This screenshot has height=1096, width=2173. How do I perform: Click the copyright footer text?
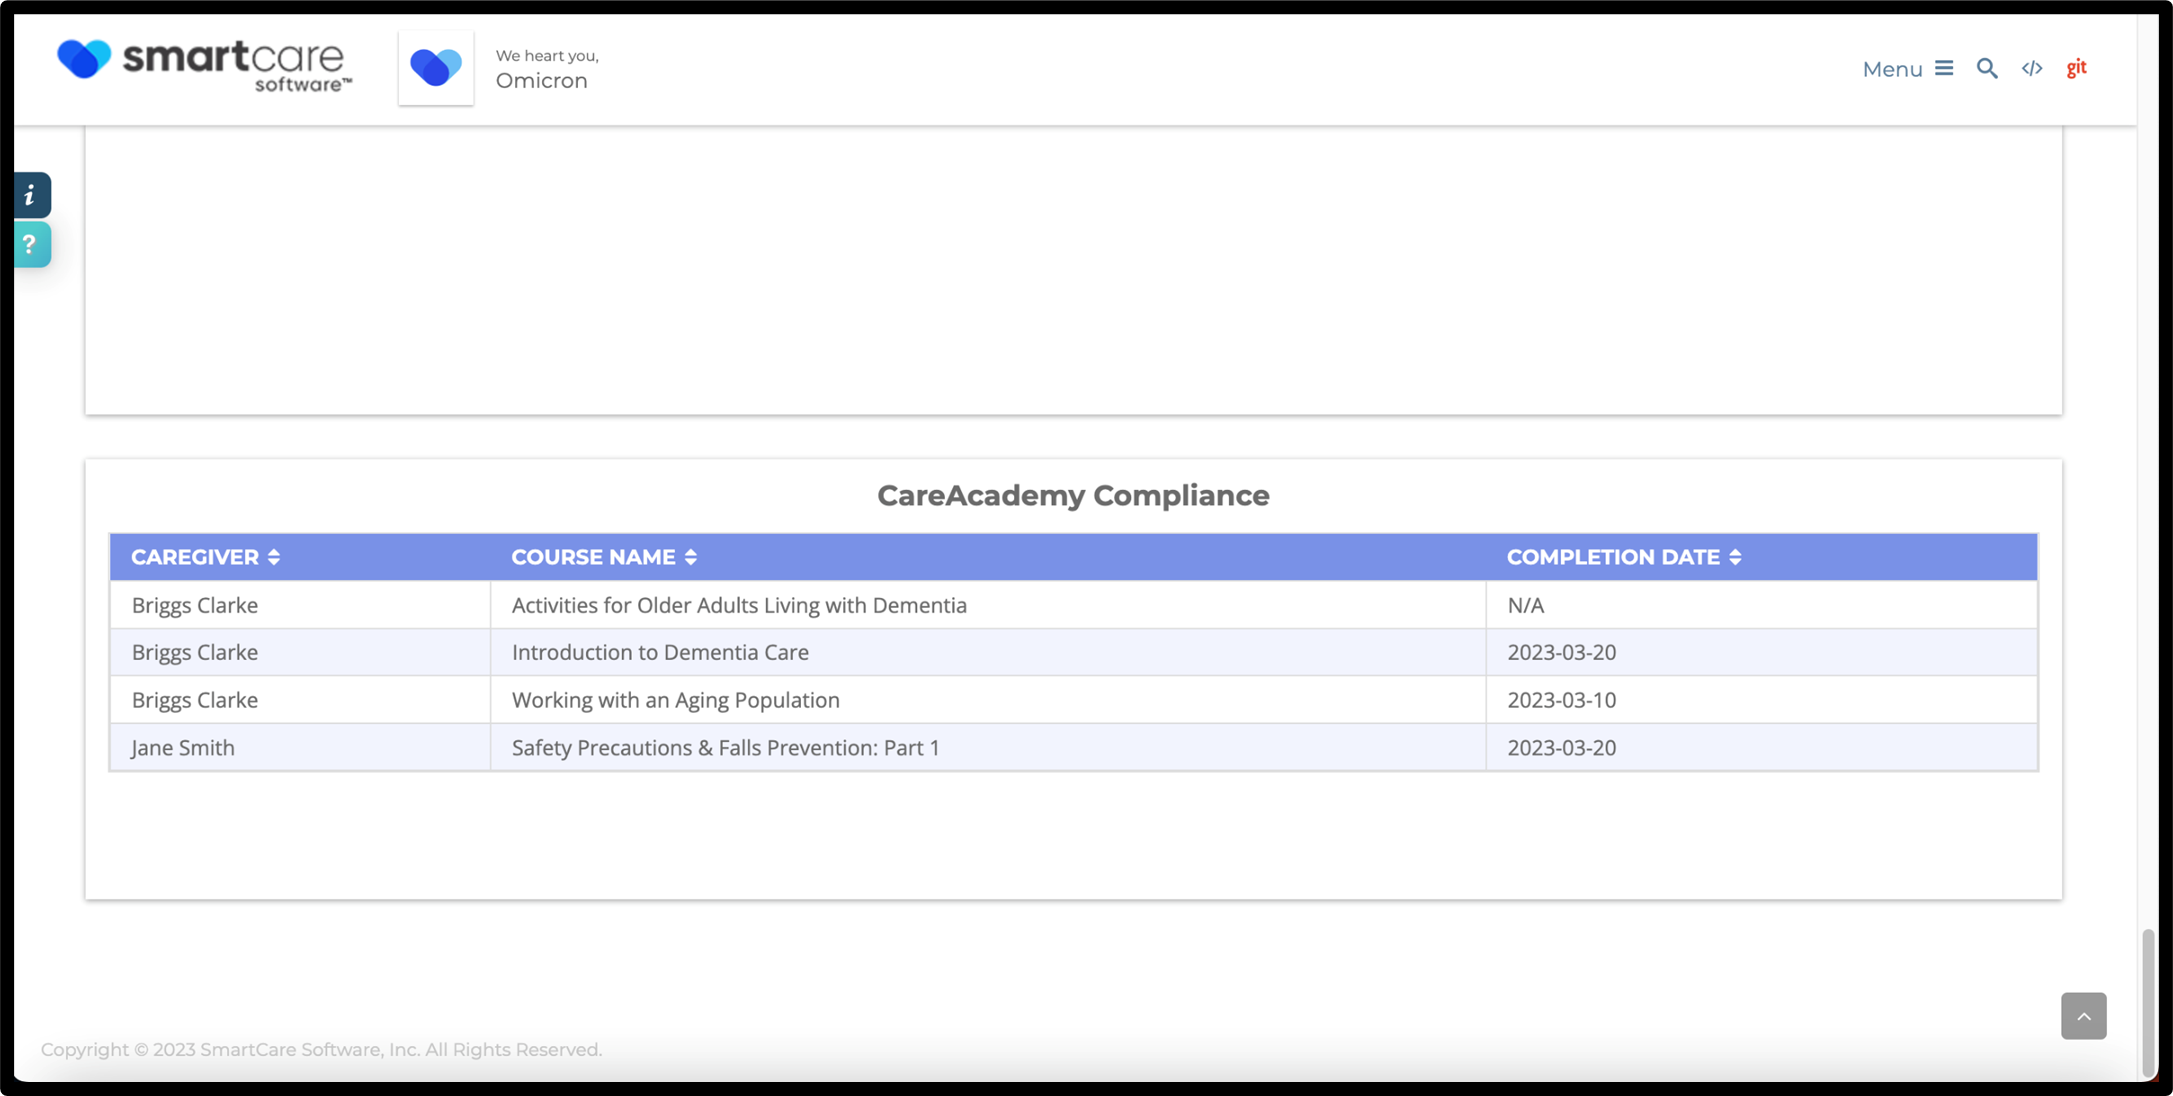(321, 1049)
